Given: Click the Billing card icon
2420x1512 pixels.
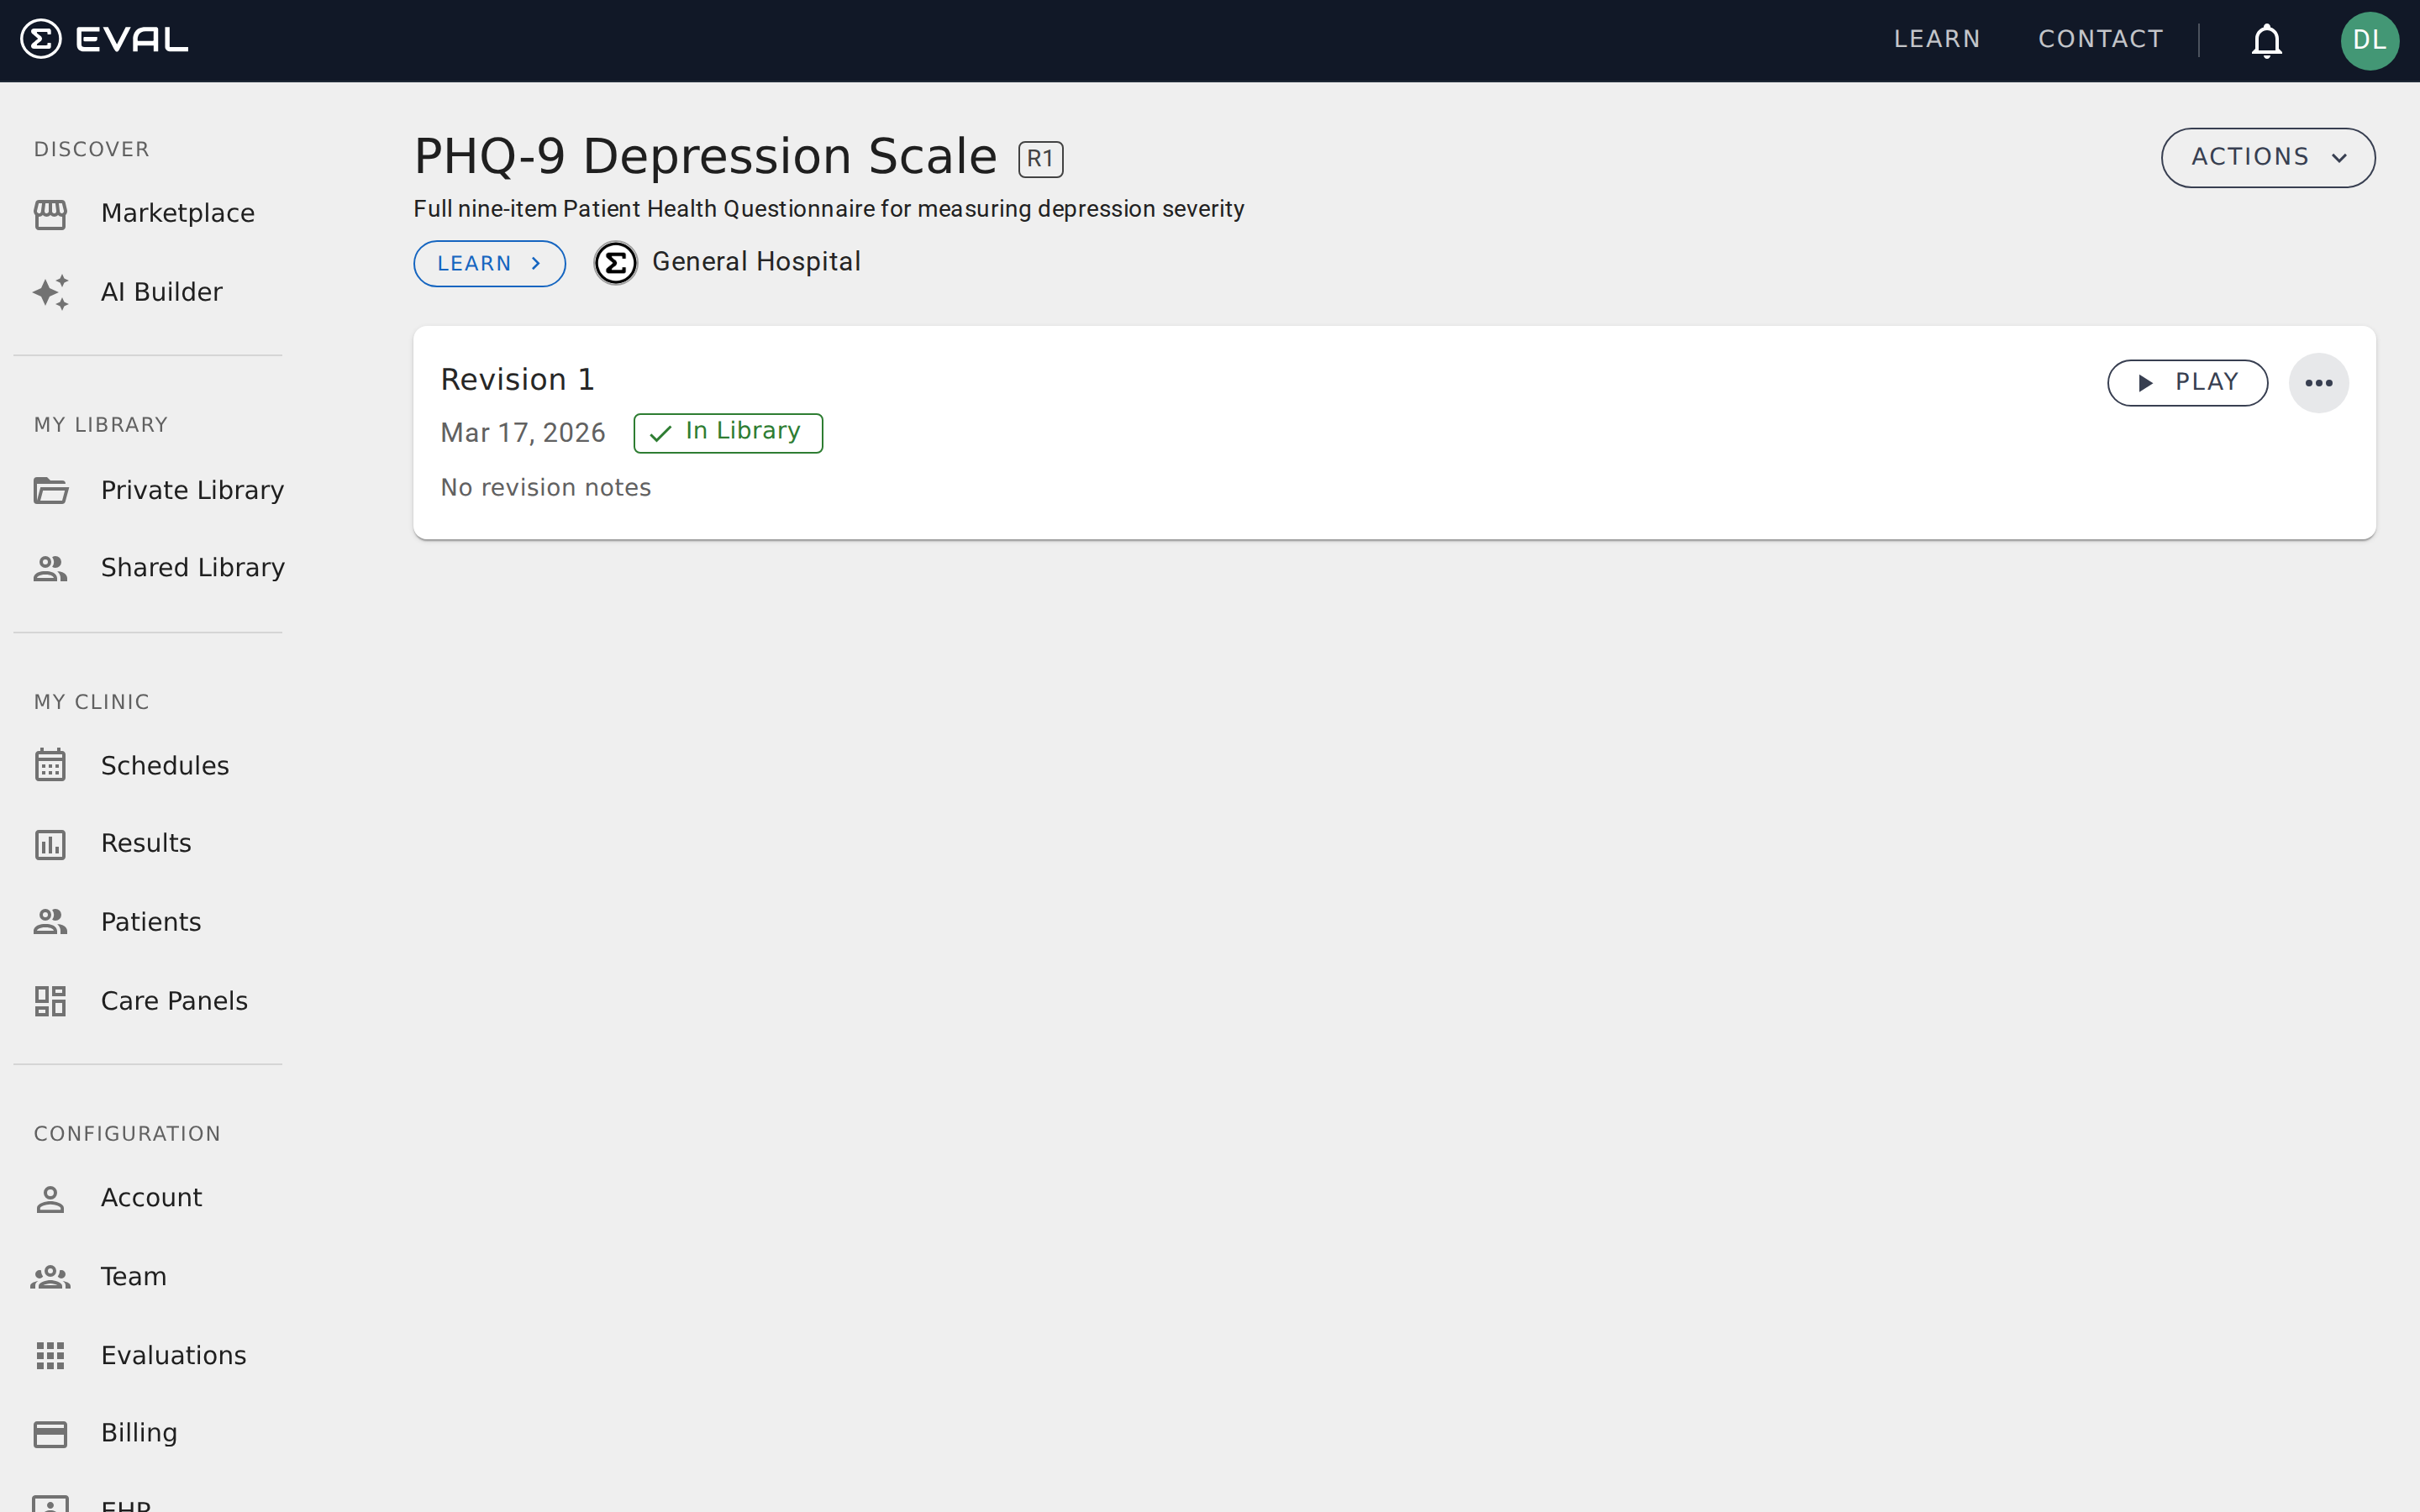Looking at the screenshot, I should pyautogui.click(x=50, y=1434).
